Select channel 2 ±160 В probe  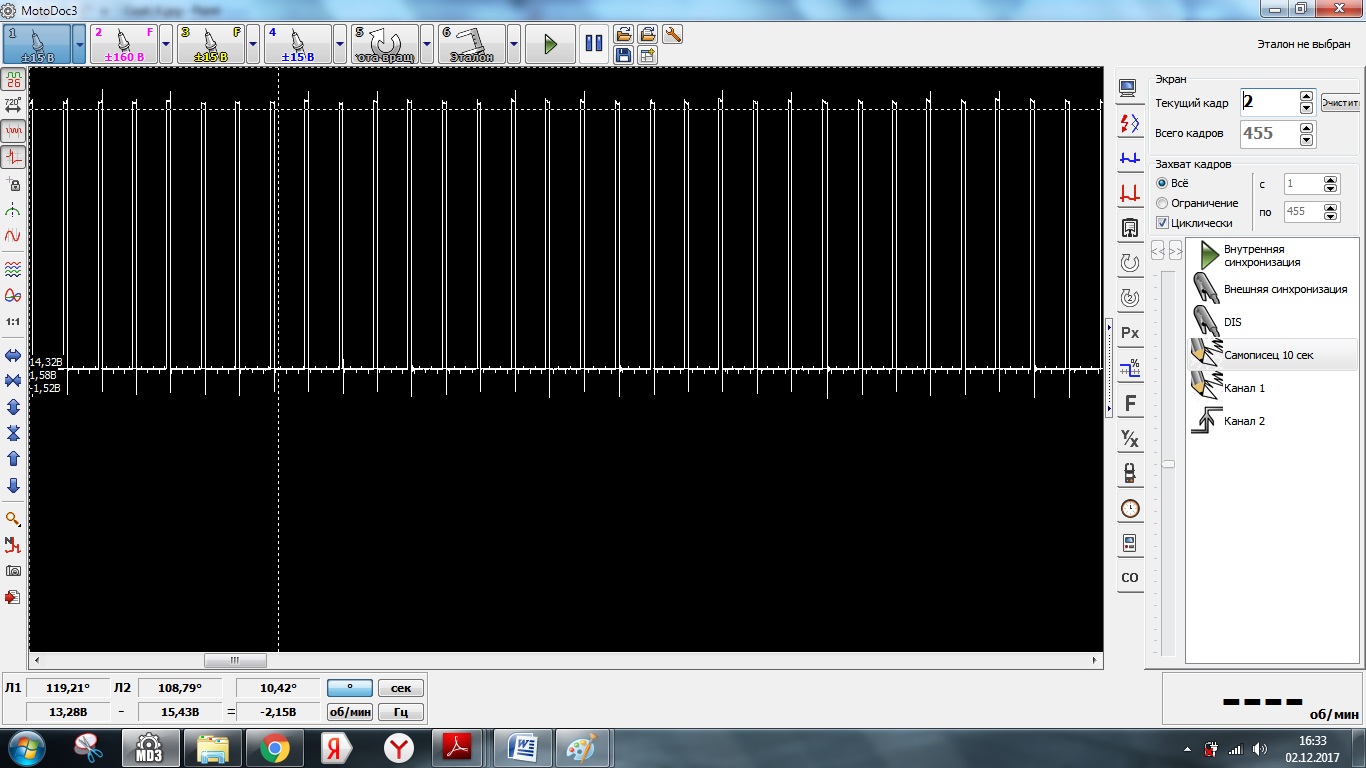coord(124,44)
